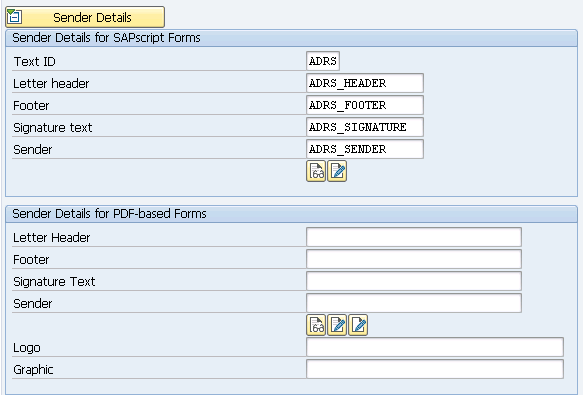Click the Letter header field with ADRS_HEADER

click(365, 83)
